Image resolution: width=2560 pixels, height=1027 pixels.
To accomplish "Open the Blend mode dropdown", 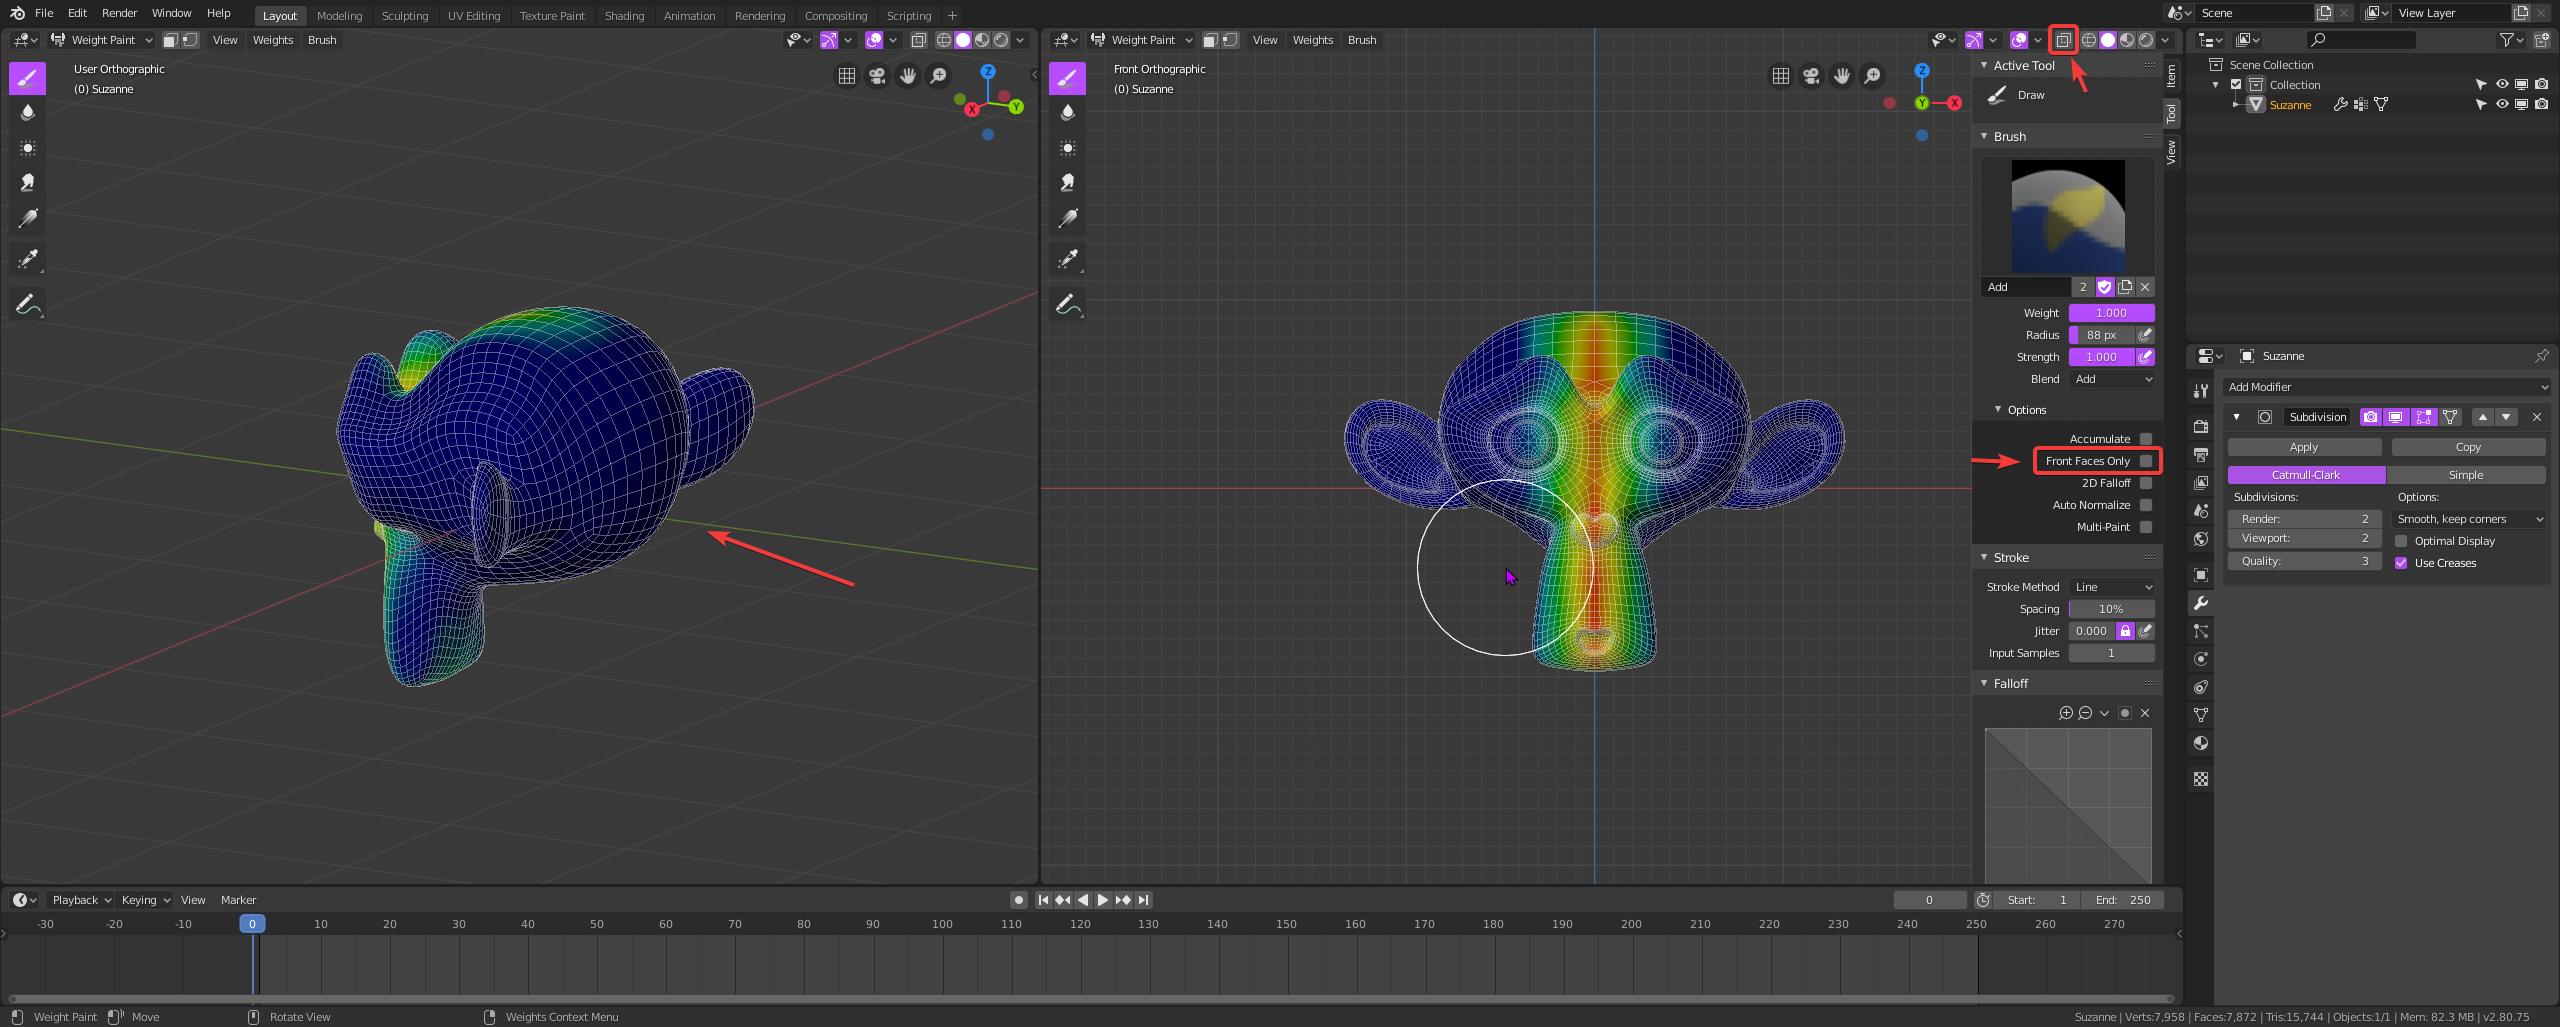I will tap(2111, 379).
